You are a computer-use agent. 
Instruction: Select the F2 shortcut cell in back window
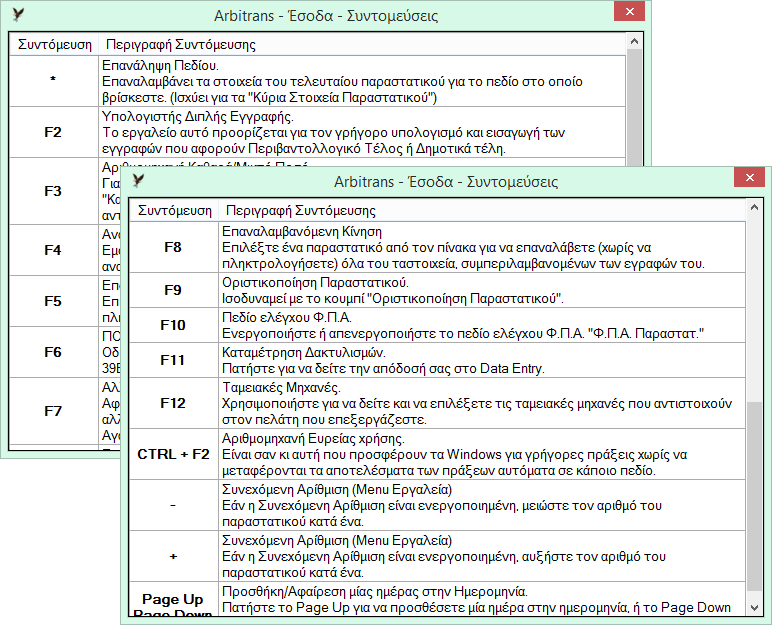(54, 132)
